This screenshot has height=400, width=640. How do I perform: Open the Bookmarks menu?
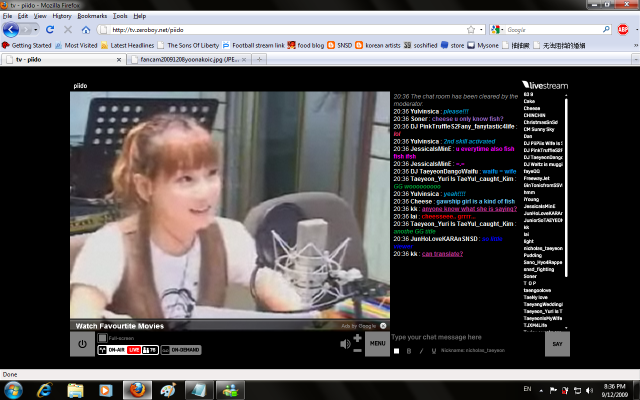tap(92, 16)
